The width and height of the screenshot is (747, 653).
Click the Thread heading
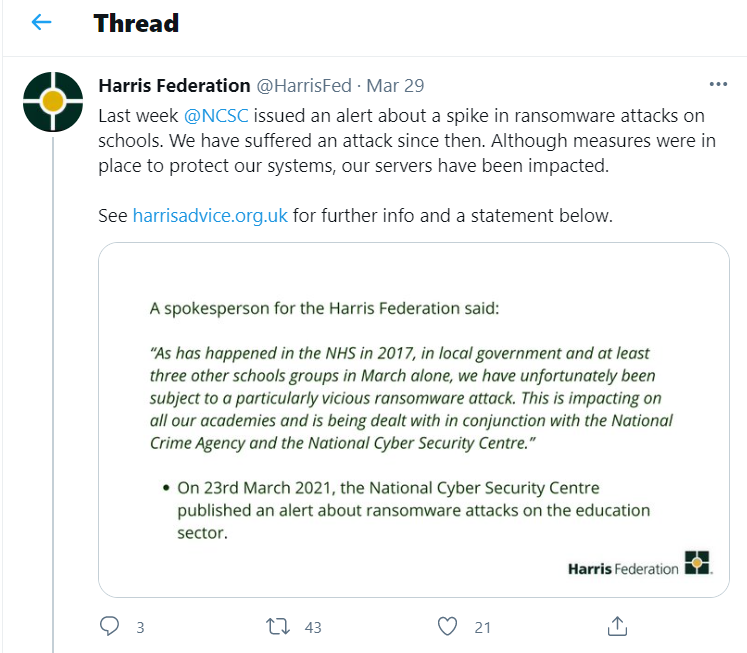point(136,23)
